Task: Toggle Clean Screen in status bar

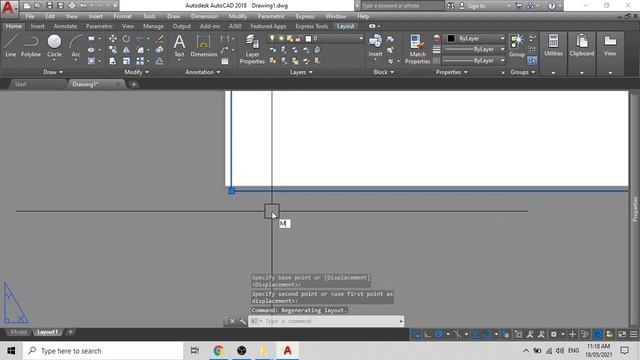Action: [x=622, y=334]
